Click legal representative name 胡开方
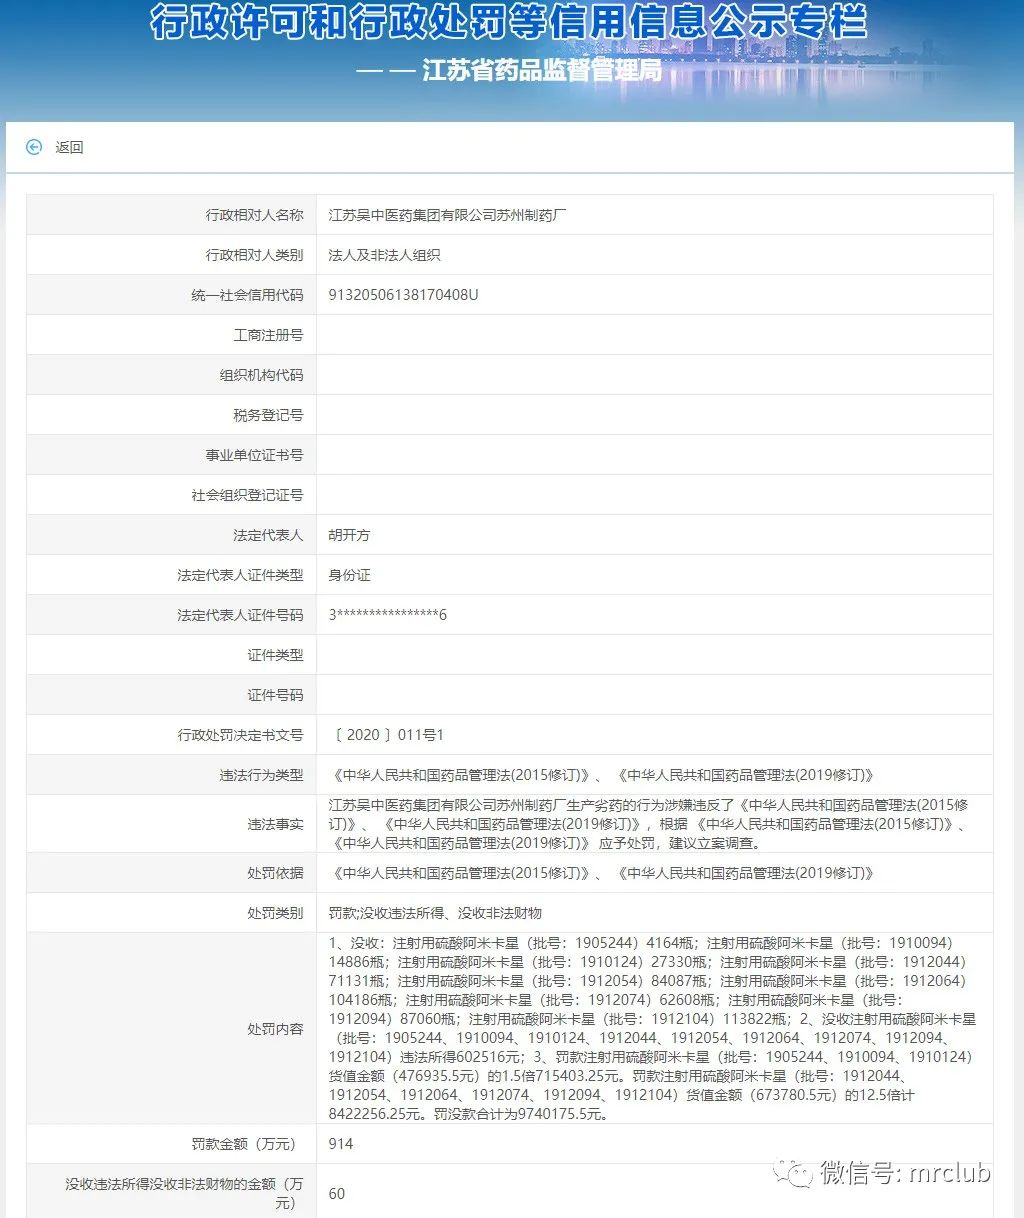The height and width of the screenshot is (1218, 1024). (x=349, y=535)
